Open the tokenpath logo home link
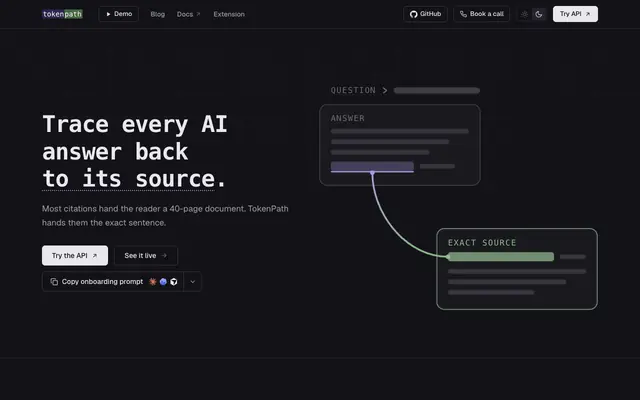Screen dimensions: 640x400 pos(62,14)
